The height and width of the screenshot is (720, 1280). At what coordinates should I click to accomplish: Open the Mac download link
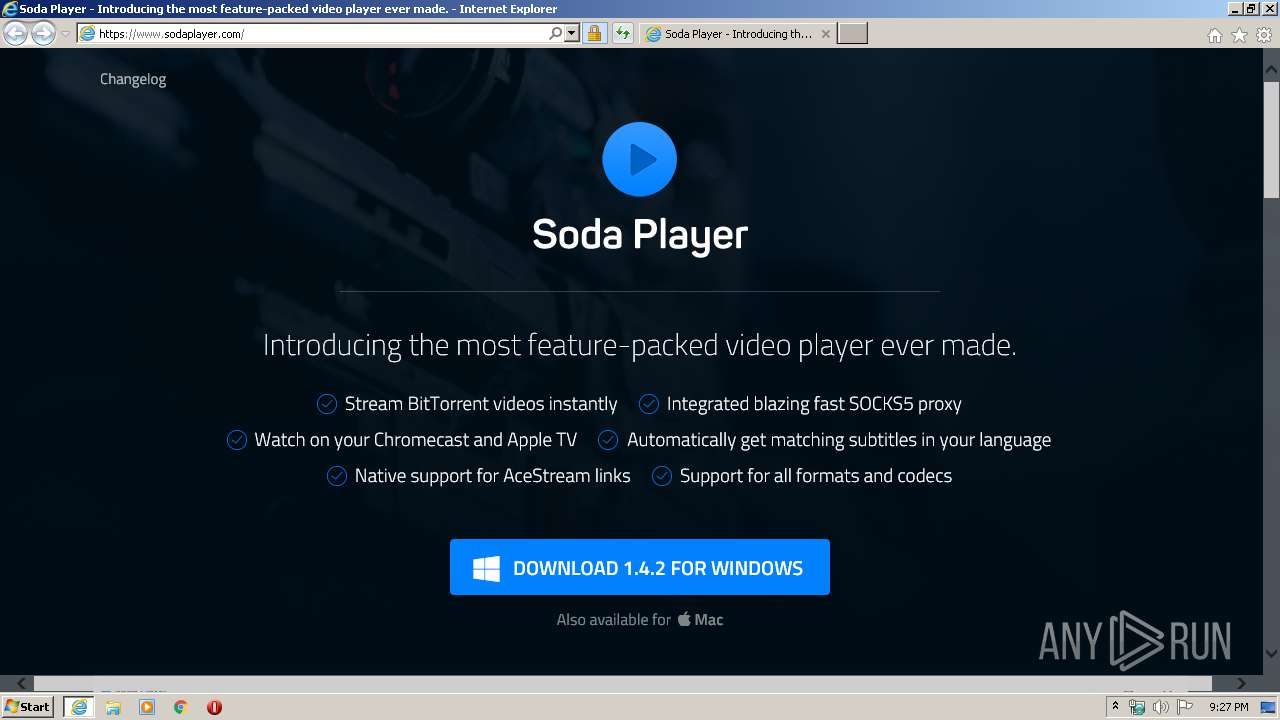pyautogui.click(x=700, y=620)
